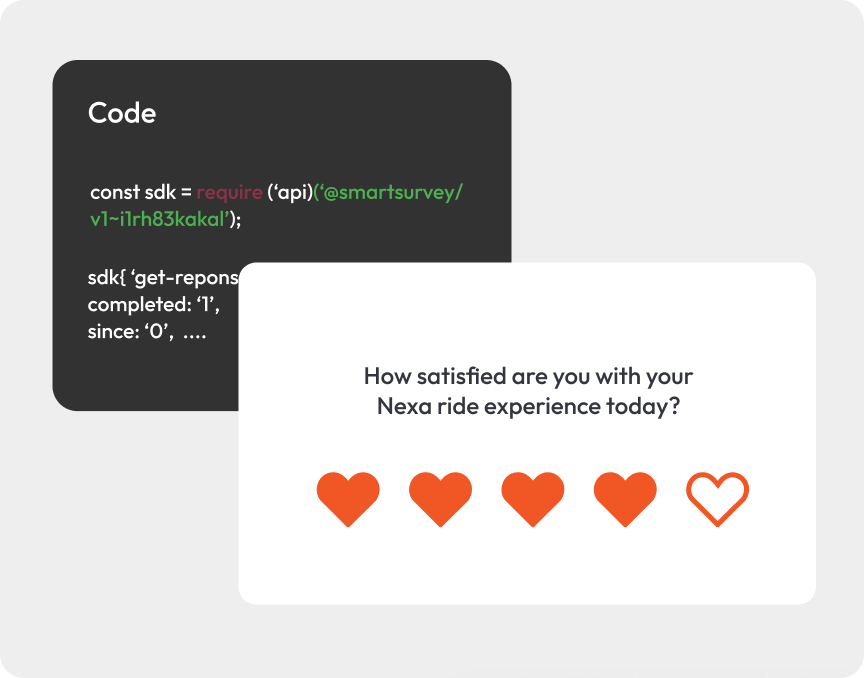Screen dimensions: 864x678
Task: Click "const sdk =" in the code
Action: pyautogui.click(x=140, y=192)
